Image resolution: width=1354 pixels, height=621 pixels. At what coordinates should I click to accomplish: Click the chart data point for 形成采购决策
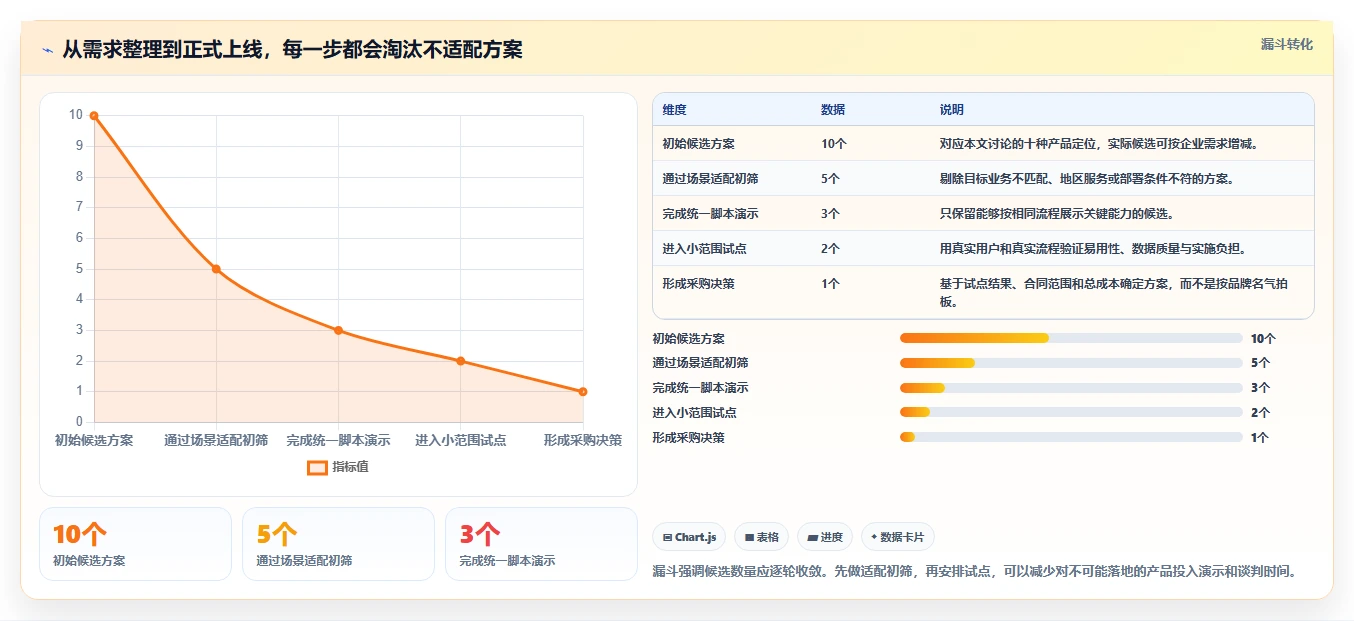click(x=583, y=392)
